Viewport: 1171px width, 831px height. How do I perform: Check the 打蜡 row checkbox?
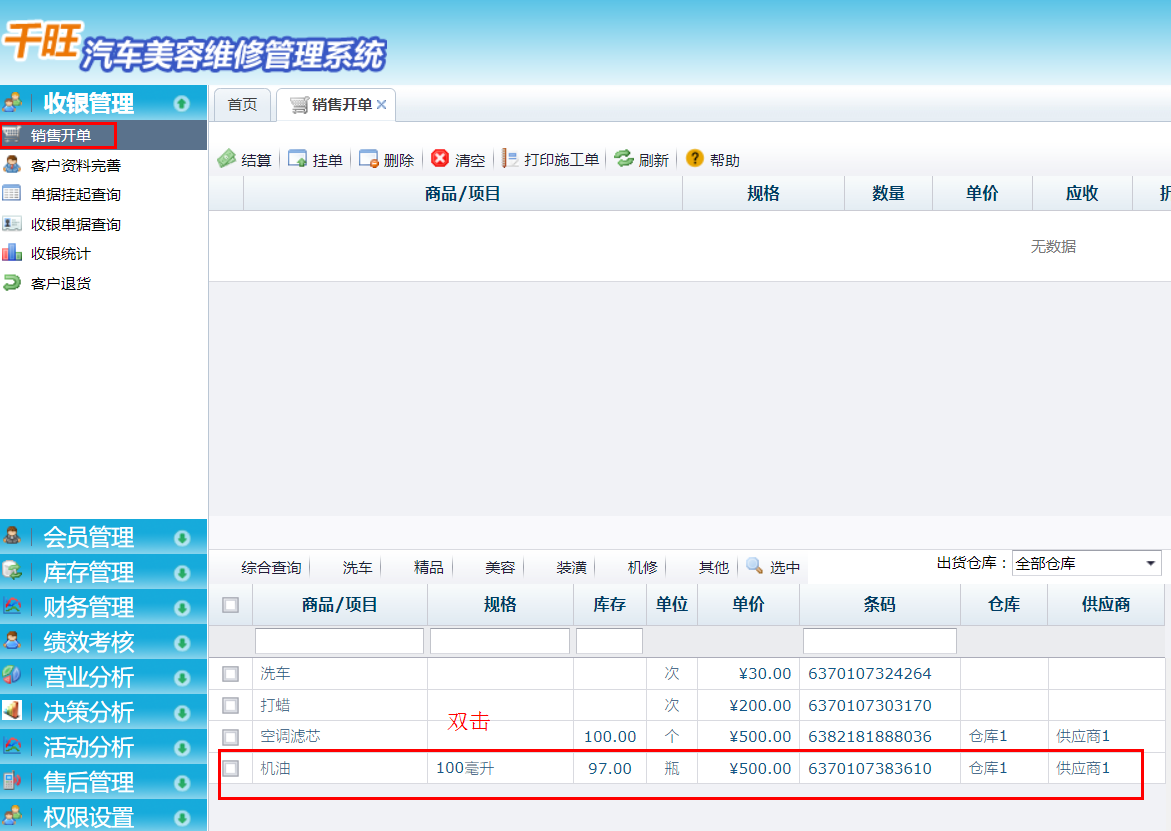point(231,706)
